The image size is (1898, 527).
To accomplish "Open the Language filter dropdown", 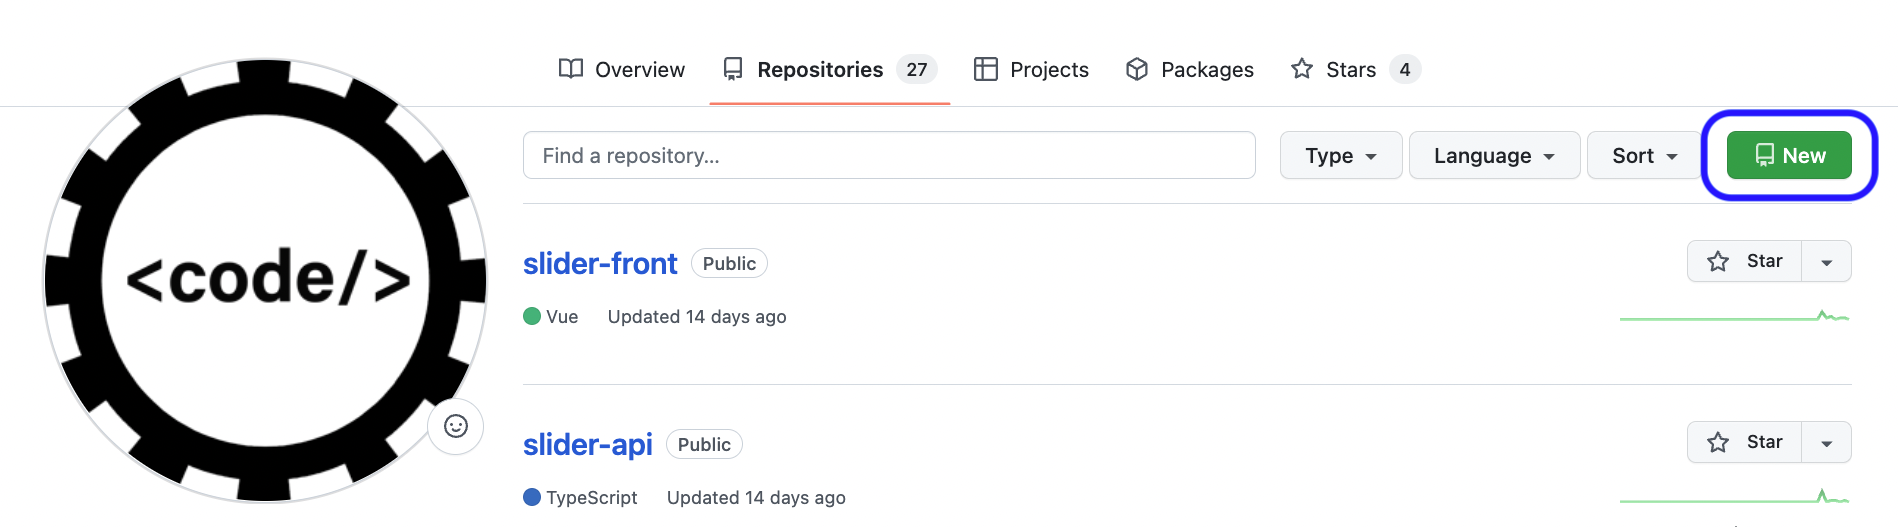I will click(1495, 155).
